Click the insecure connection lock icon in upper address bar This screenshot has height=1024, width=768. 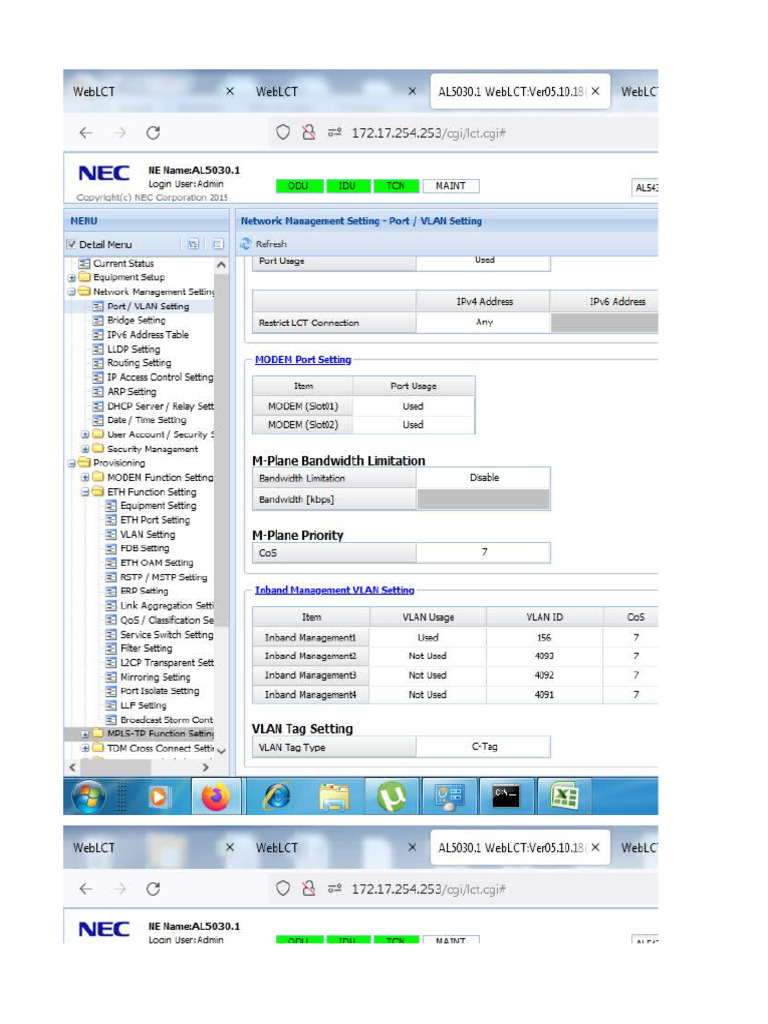[308, 133]
